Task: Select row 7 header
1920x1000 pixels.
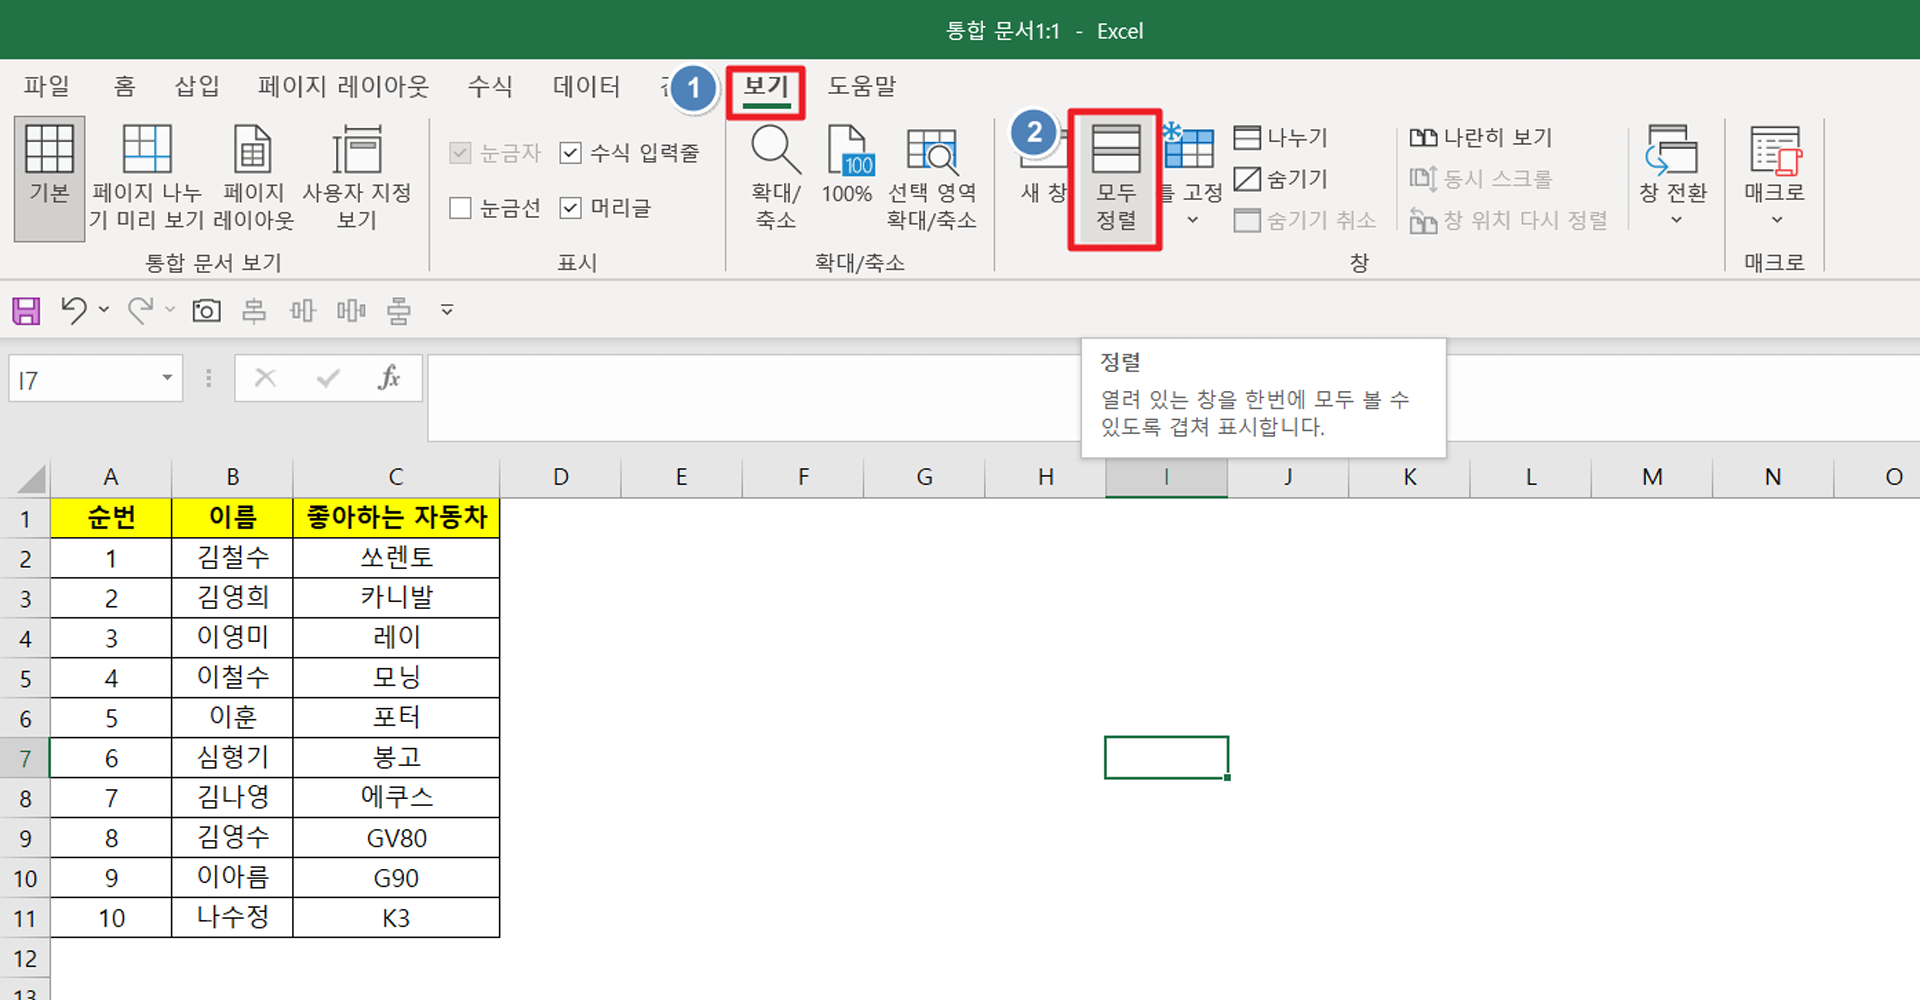Action: point(25,759)
